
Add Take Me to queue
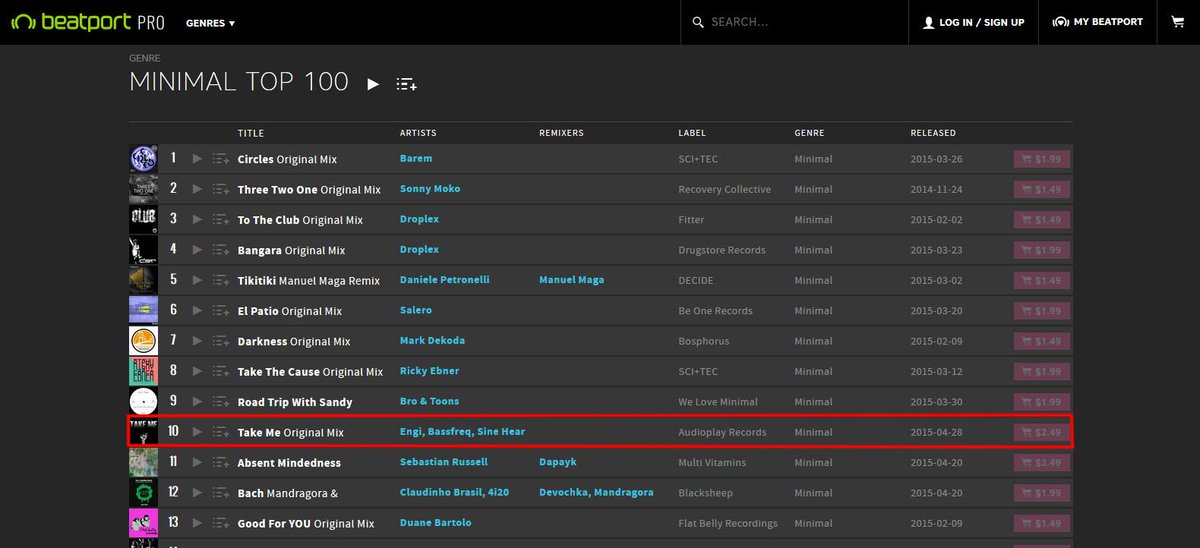pos(221,432)
